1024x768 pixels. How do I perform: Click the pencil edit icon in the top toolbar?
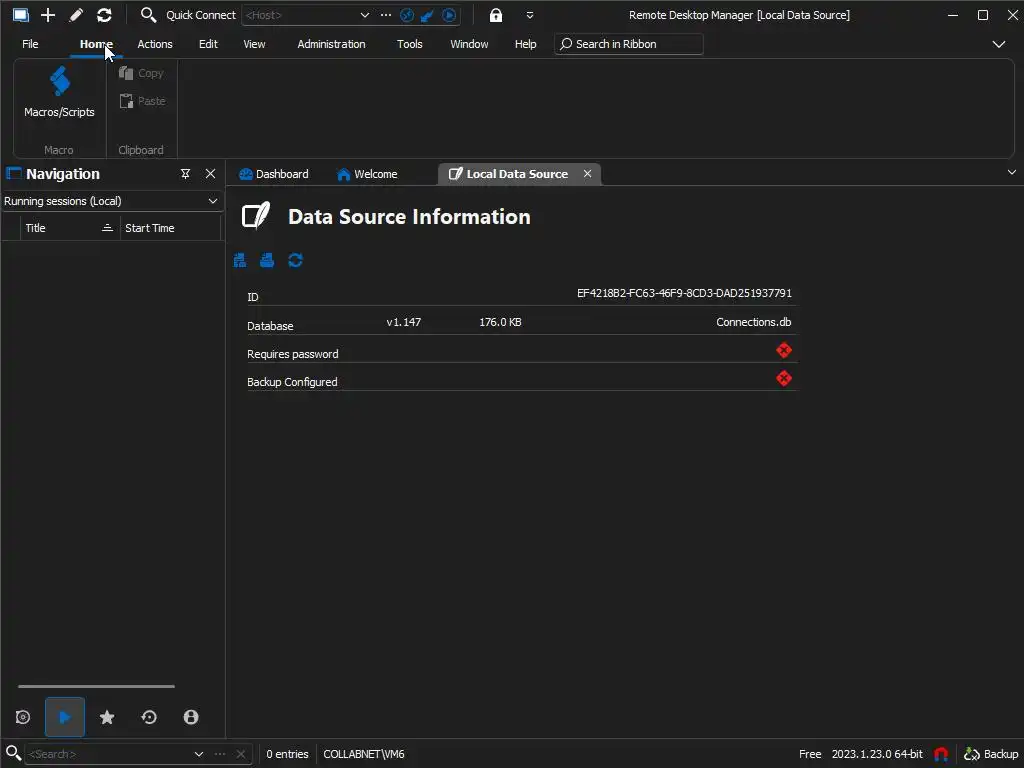[x=76, y=14]
